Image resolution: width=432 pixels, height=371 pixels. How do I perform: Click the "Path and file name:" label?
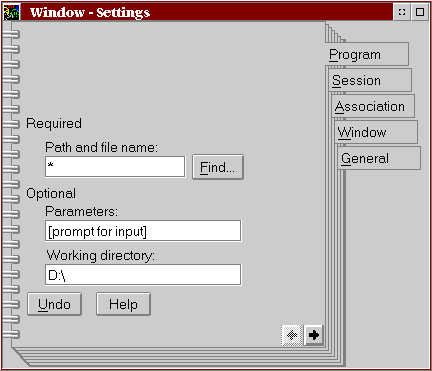pos(101,147)
